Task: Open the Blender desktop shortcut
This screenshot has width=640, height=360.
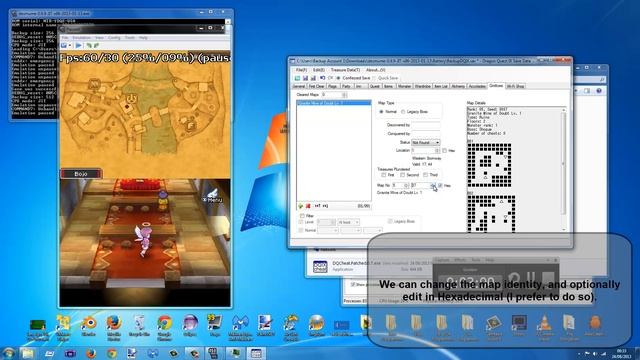Action: (x=89, y=325)
